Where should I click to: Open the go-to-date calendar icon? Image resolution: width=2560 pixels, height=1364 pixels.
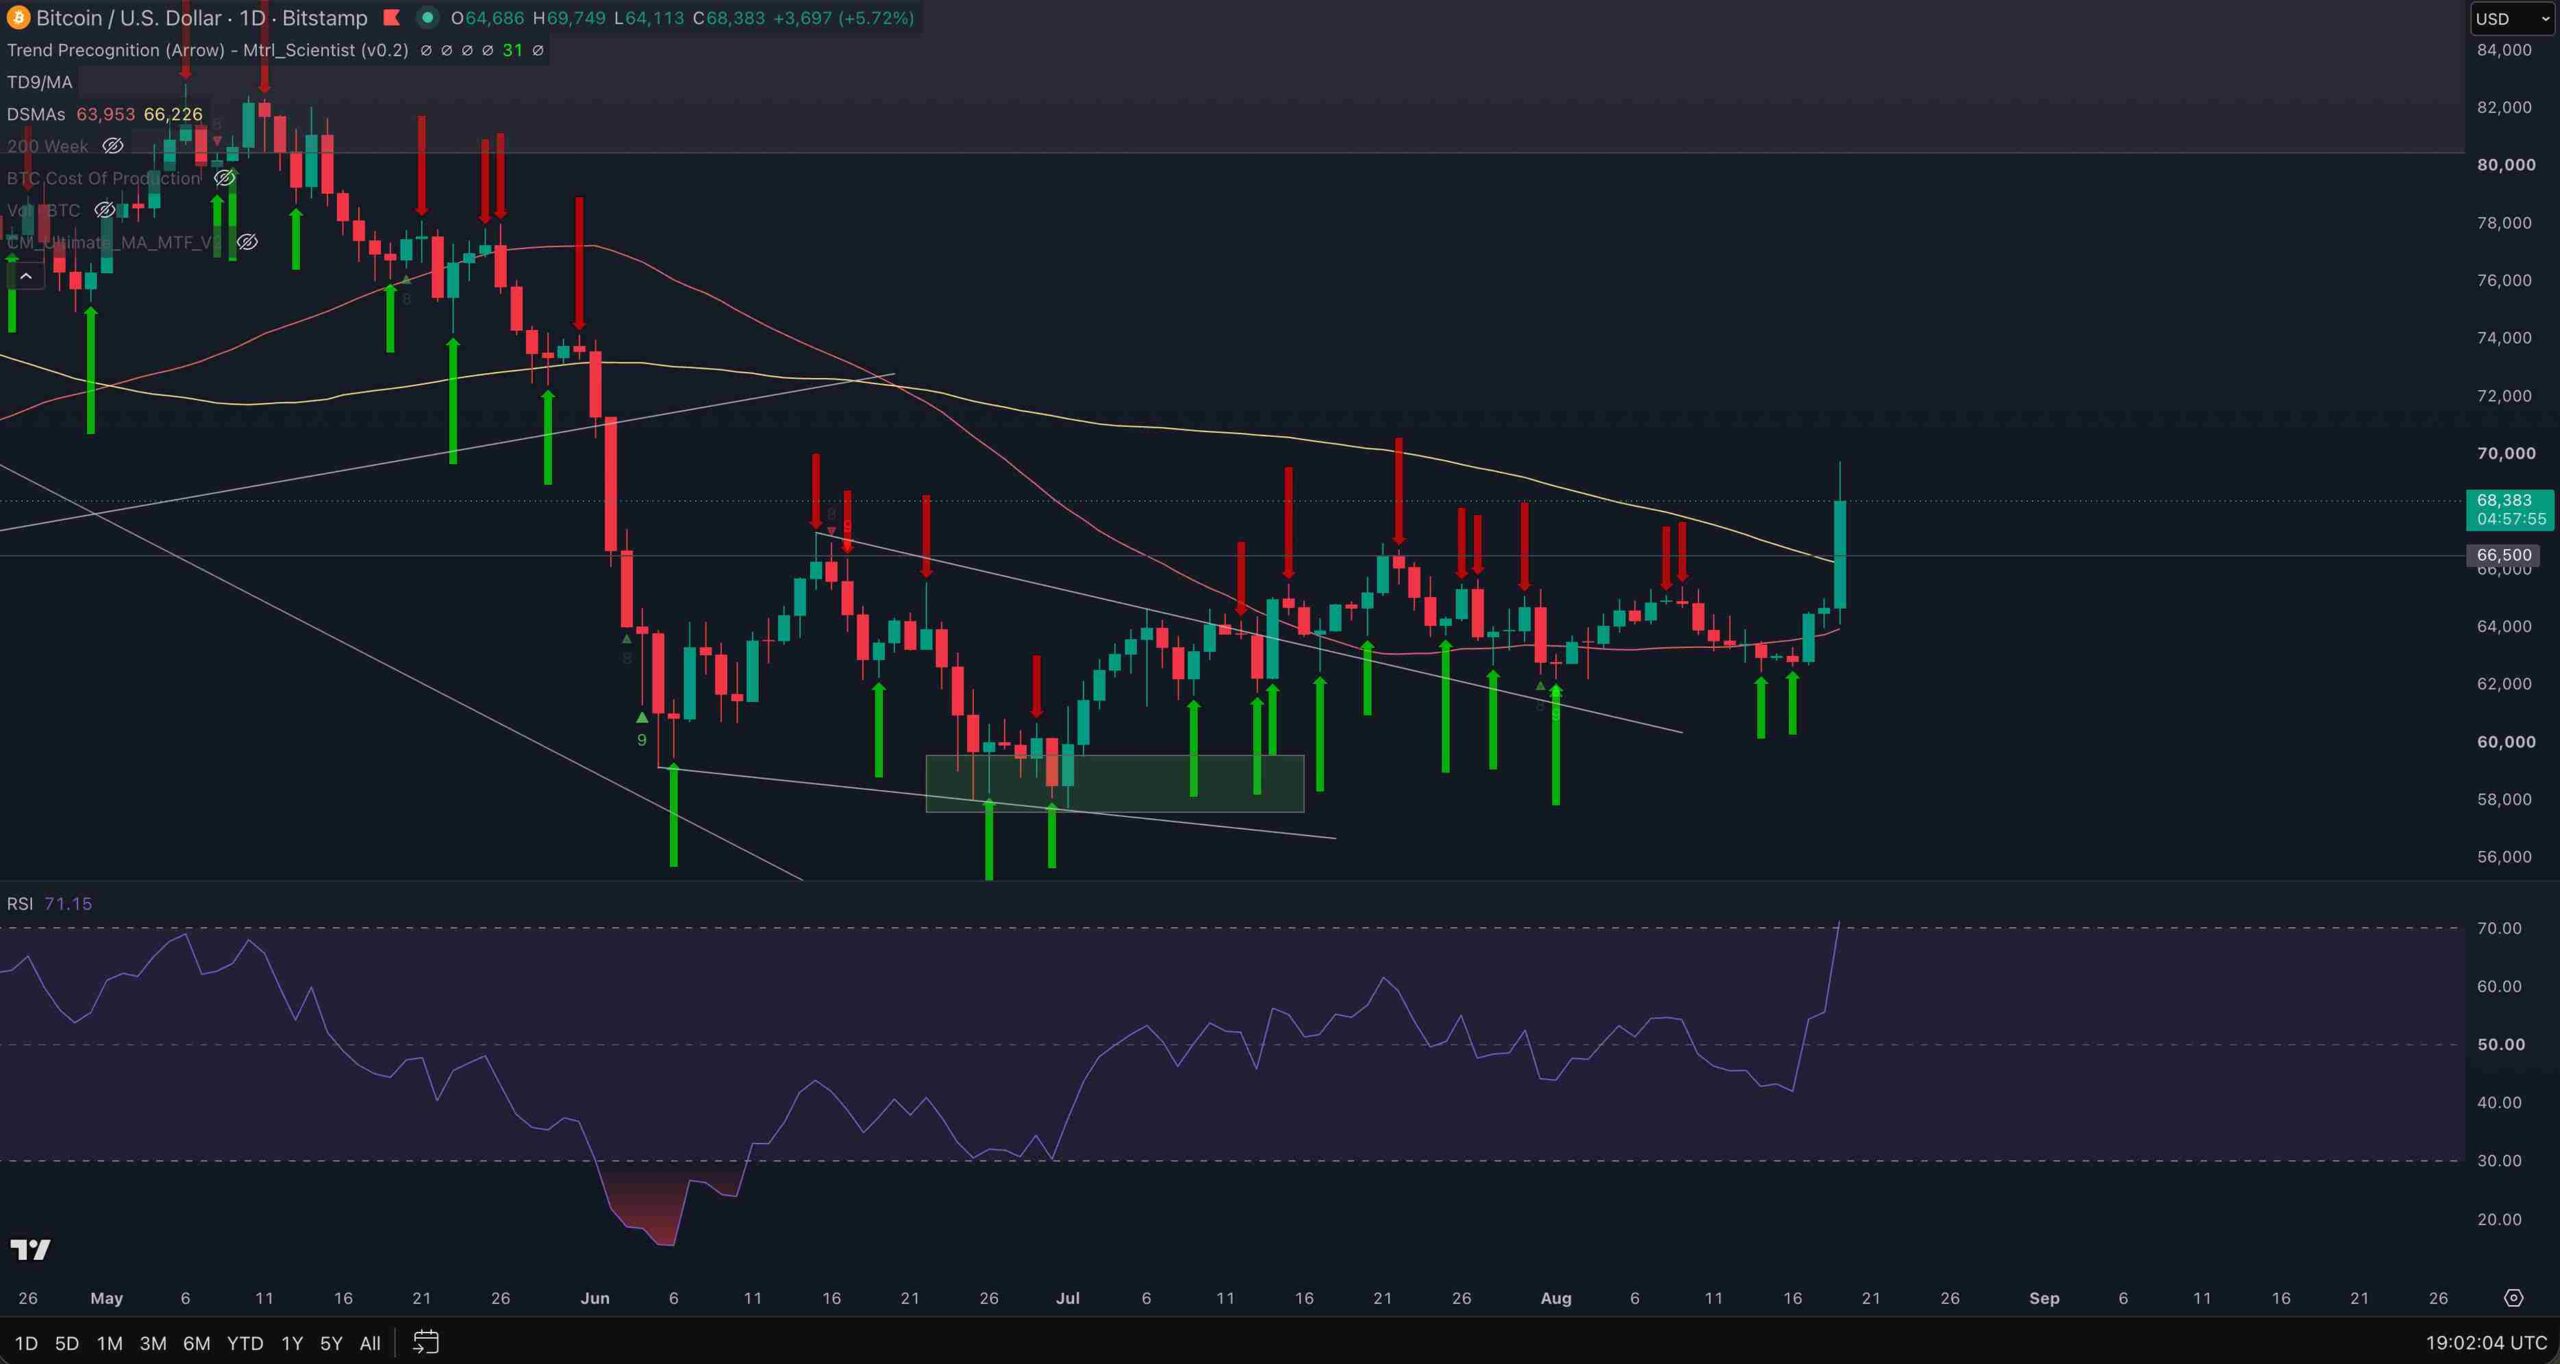coord(426,1342)
